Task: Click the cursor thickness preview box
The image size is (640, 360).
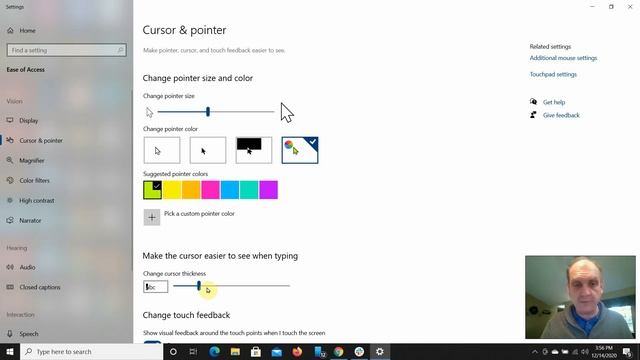Action: [x=156, y=287]
